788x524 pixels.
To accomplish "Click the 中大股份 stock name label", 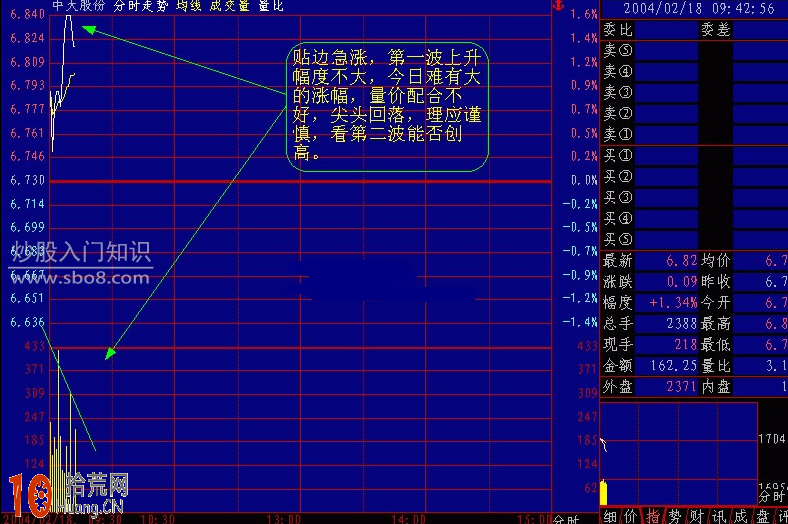I will click(78, 6).
